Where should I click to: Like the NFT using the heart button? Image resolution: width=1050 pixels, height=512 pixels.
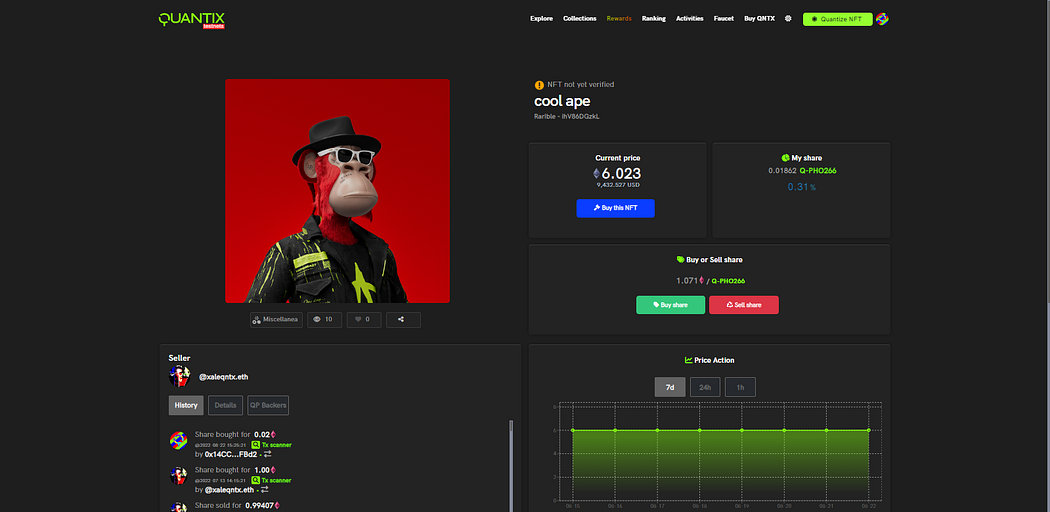point(364,319)
